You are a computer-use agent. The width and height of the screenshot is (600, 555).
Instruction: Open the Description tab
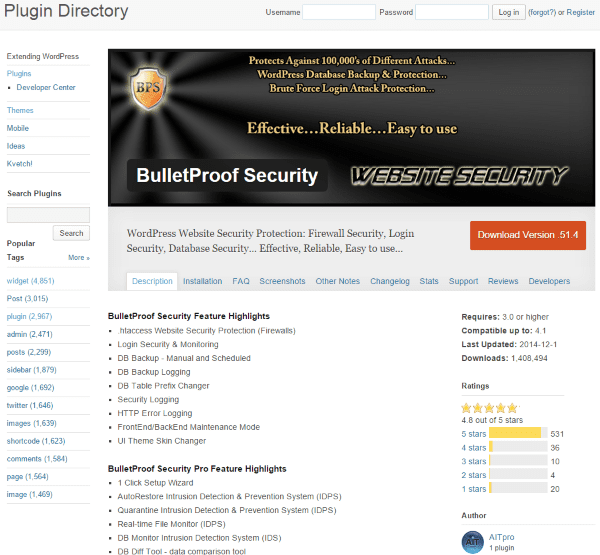(152, 281)
